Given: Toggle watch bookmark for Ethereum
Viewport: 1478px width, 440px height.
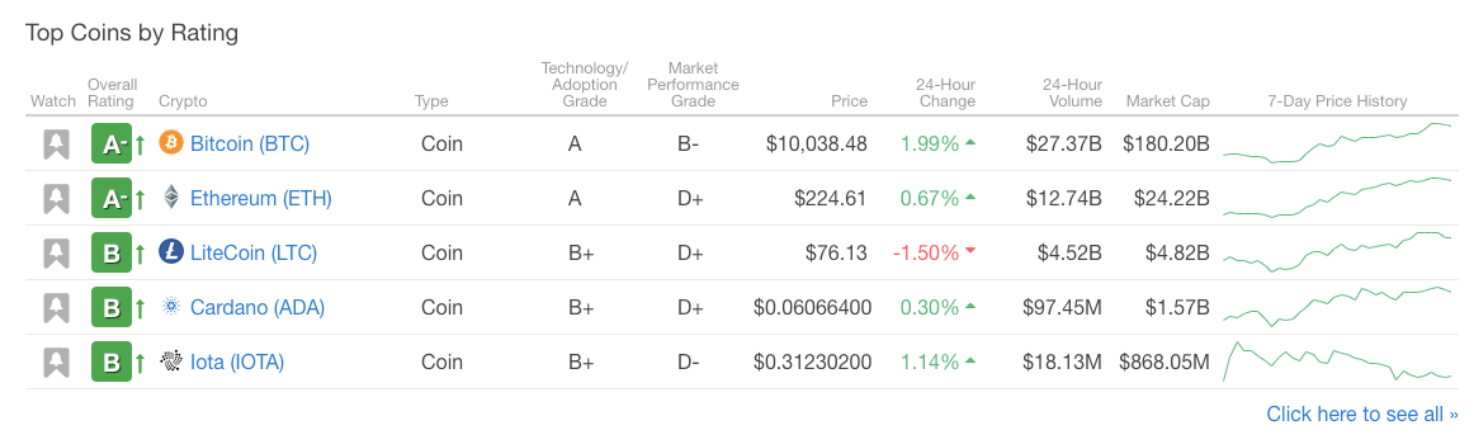Looking at the screenshot, I should click(56, 199).
